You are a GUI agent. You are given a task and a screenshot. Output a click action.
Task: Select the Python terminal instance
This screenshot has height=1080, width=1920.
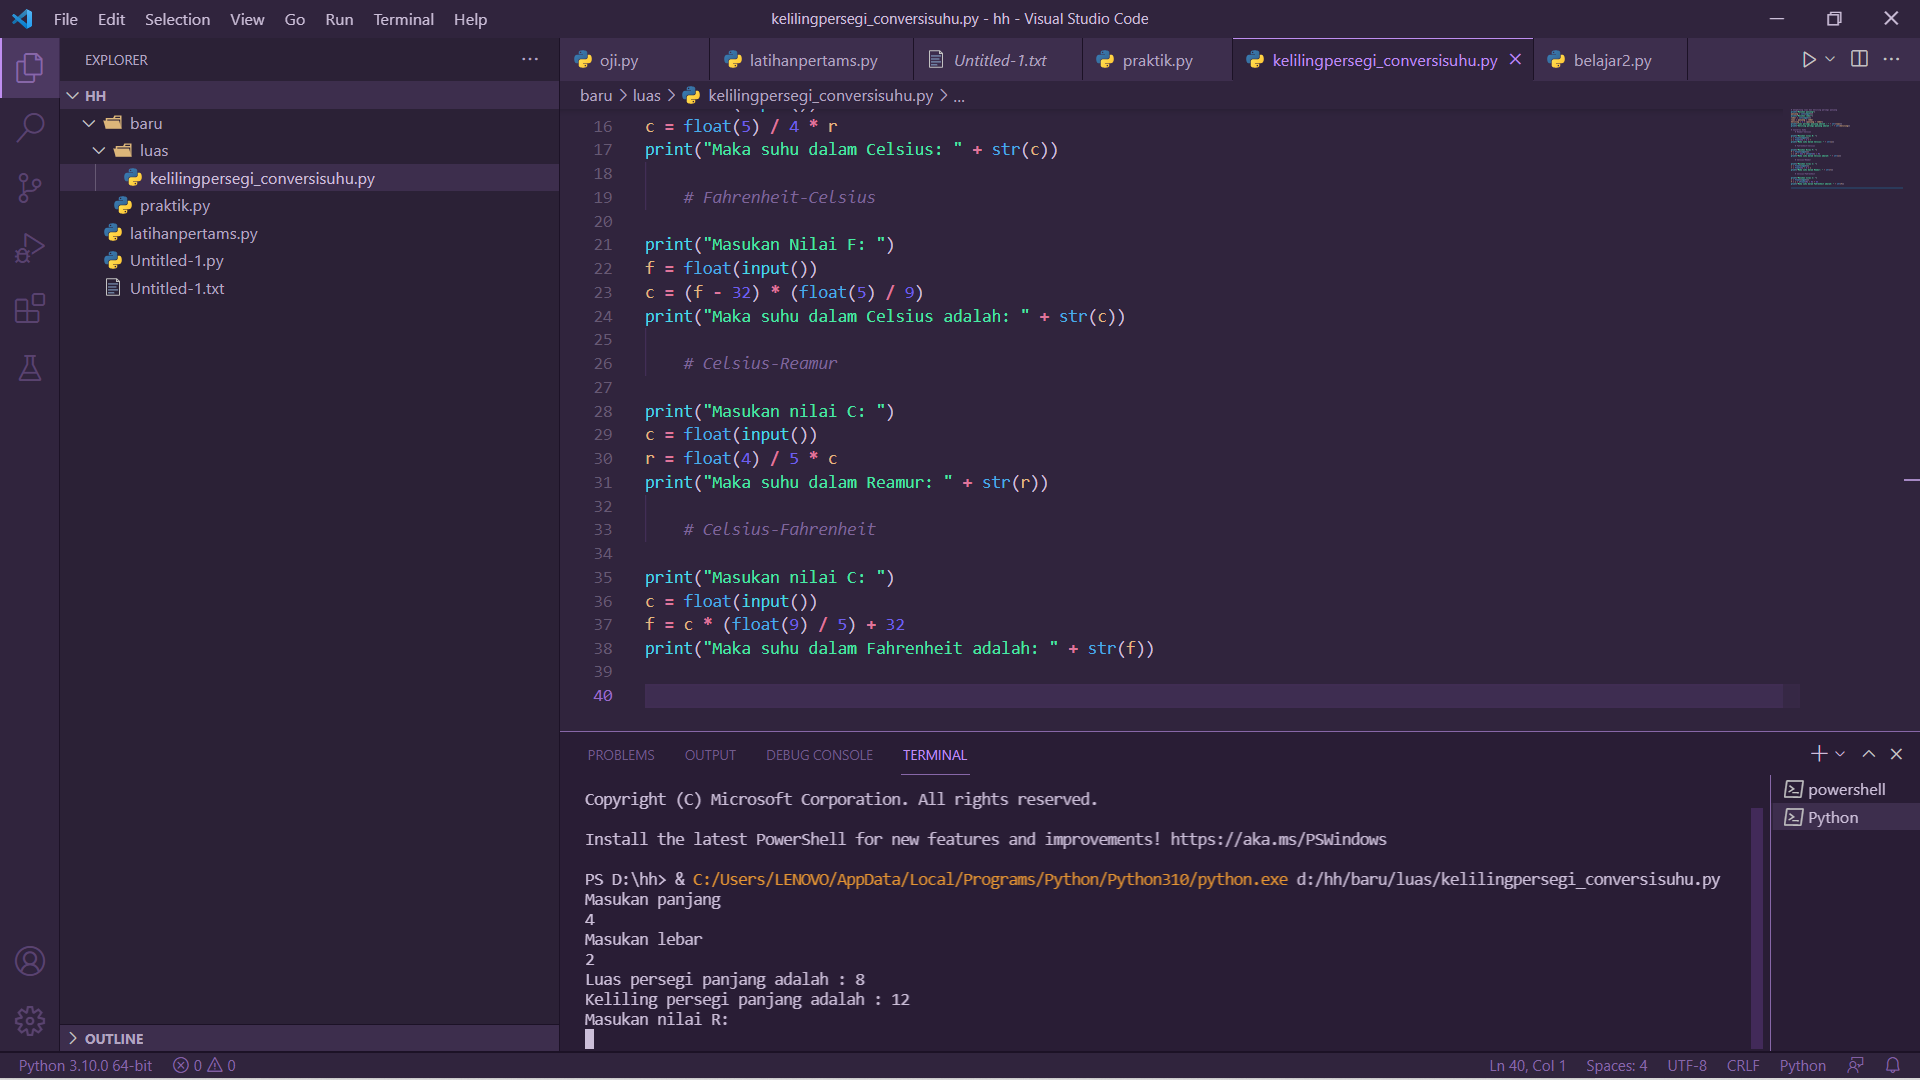1846,818
